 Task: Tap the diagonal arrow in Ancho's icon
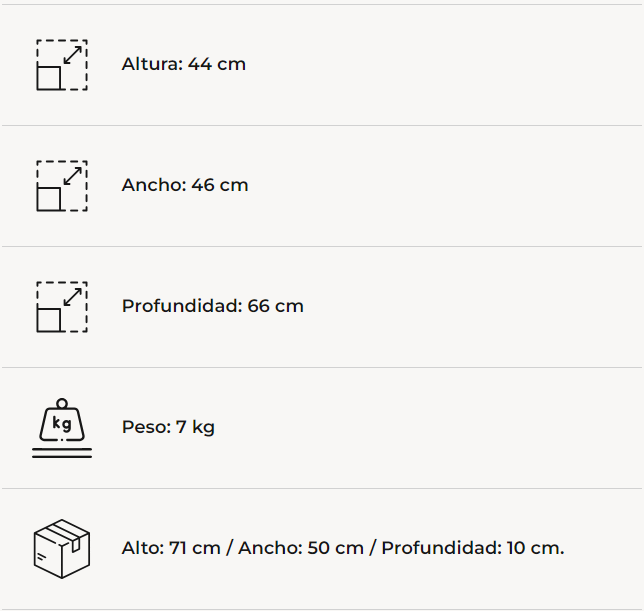point(73,177)
